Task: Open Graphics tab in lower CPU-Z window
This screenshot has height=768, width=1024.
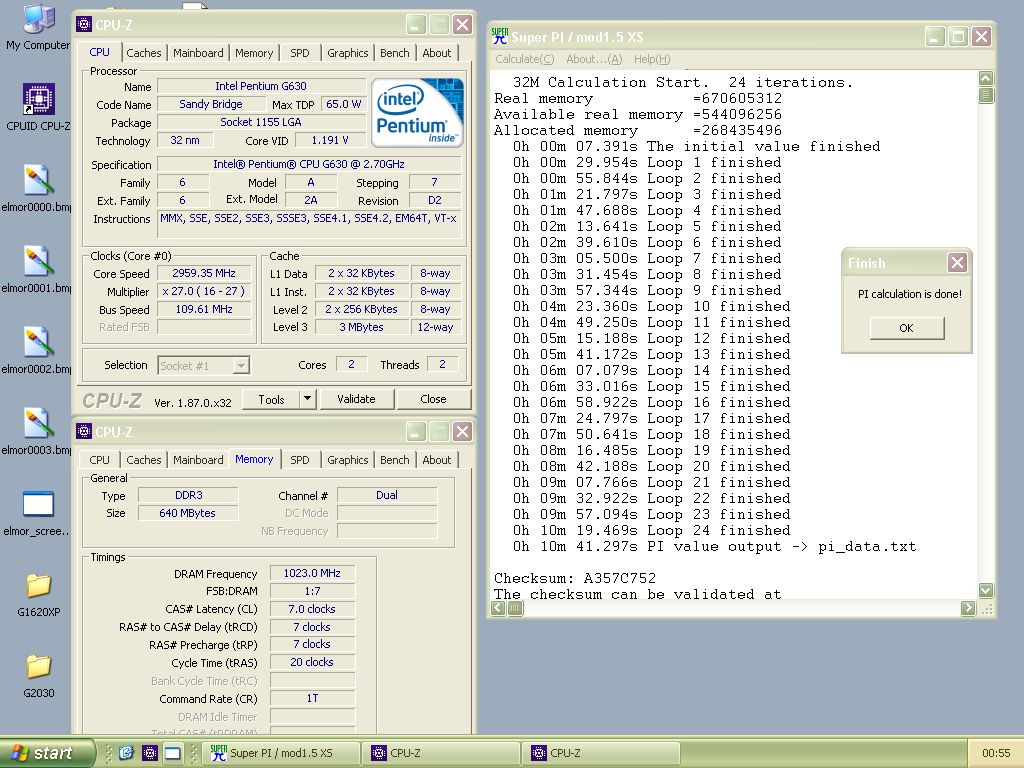Action: pos(347,460)
